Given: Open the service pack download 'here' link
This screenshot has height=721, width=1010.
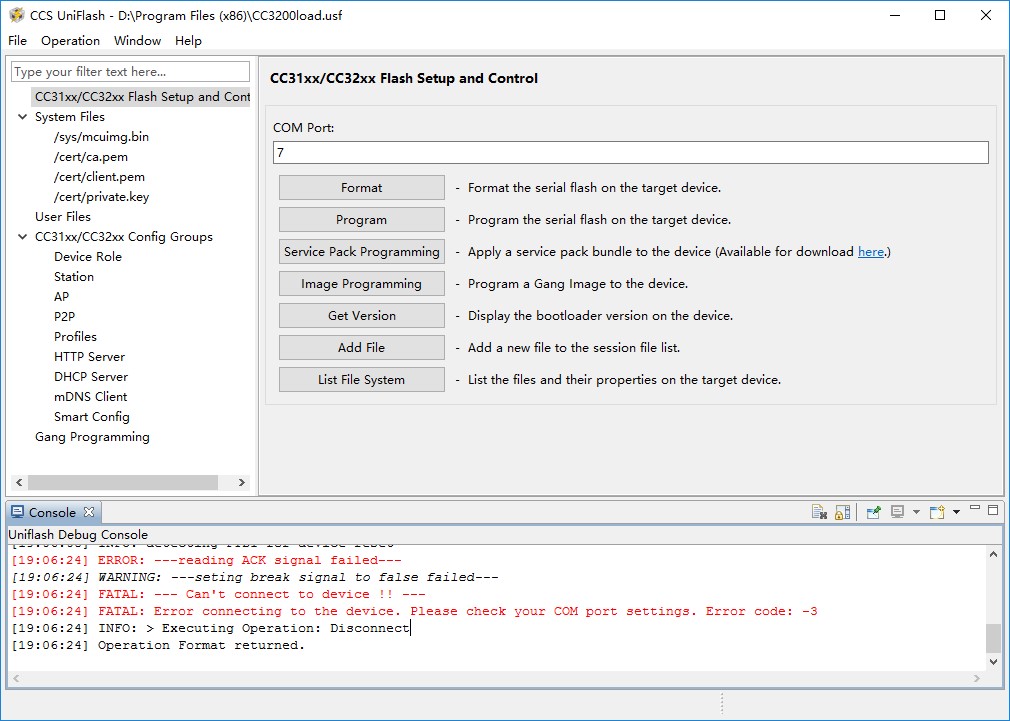Looking at the screenshot, I should [x=871, y=252].
